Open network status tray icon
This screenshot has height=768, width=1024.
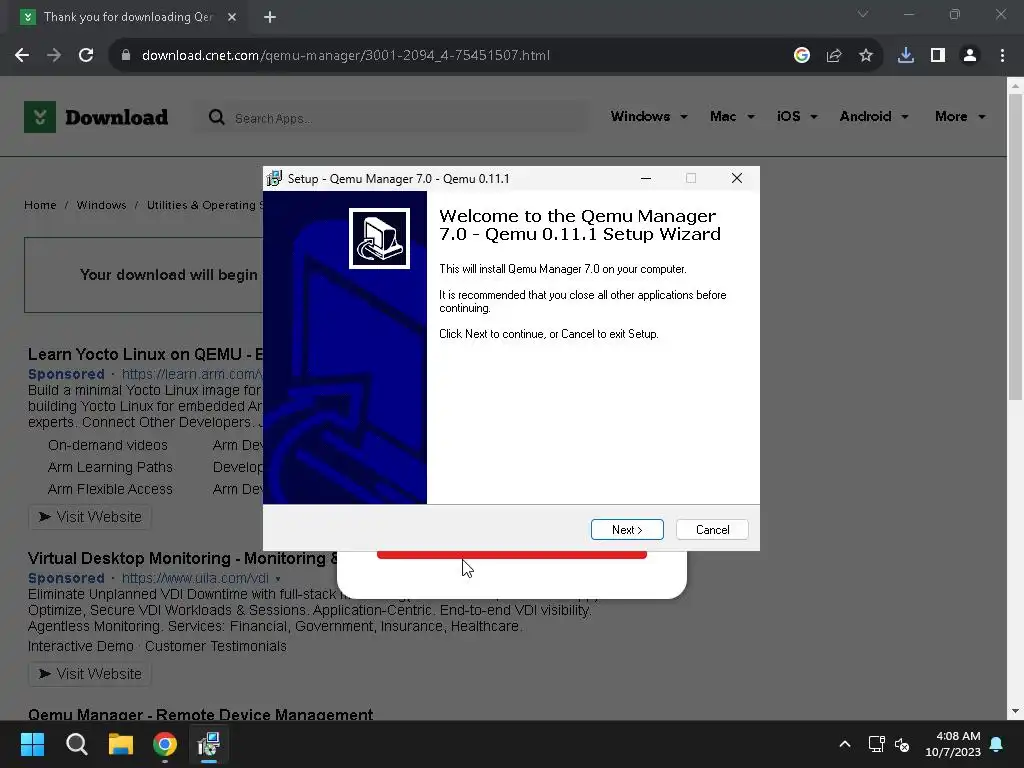(876, 744)
